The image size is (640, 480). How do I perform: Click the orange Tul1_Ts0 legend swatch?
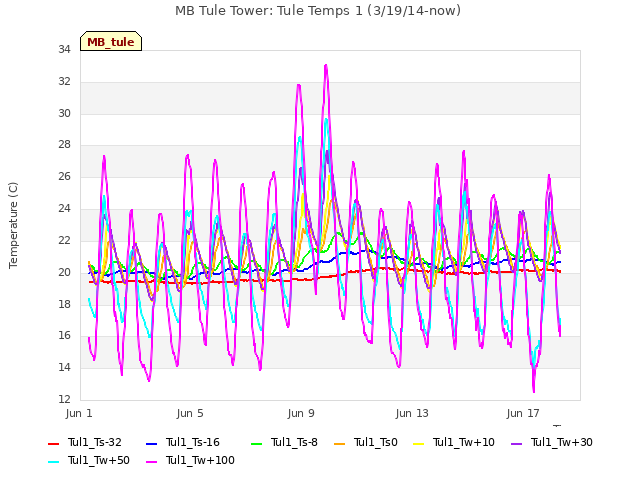(x=339, y=444)
